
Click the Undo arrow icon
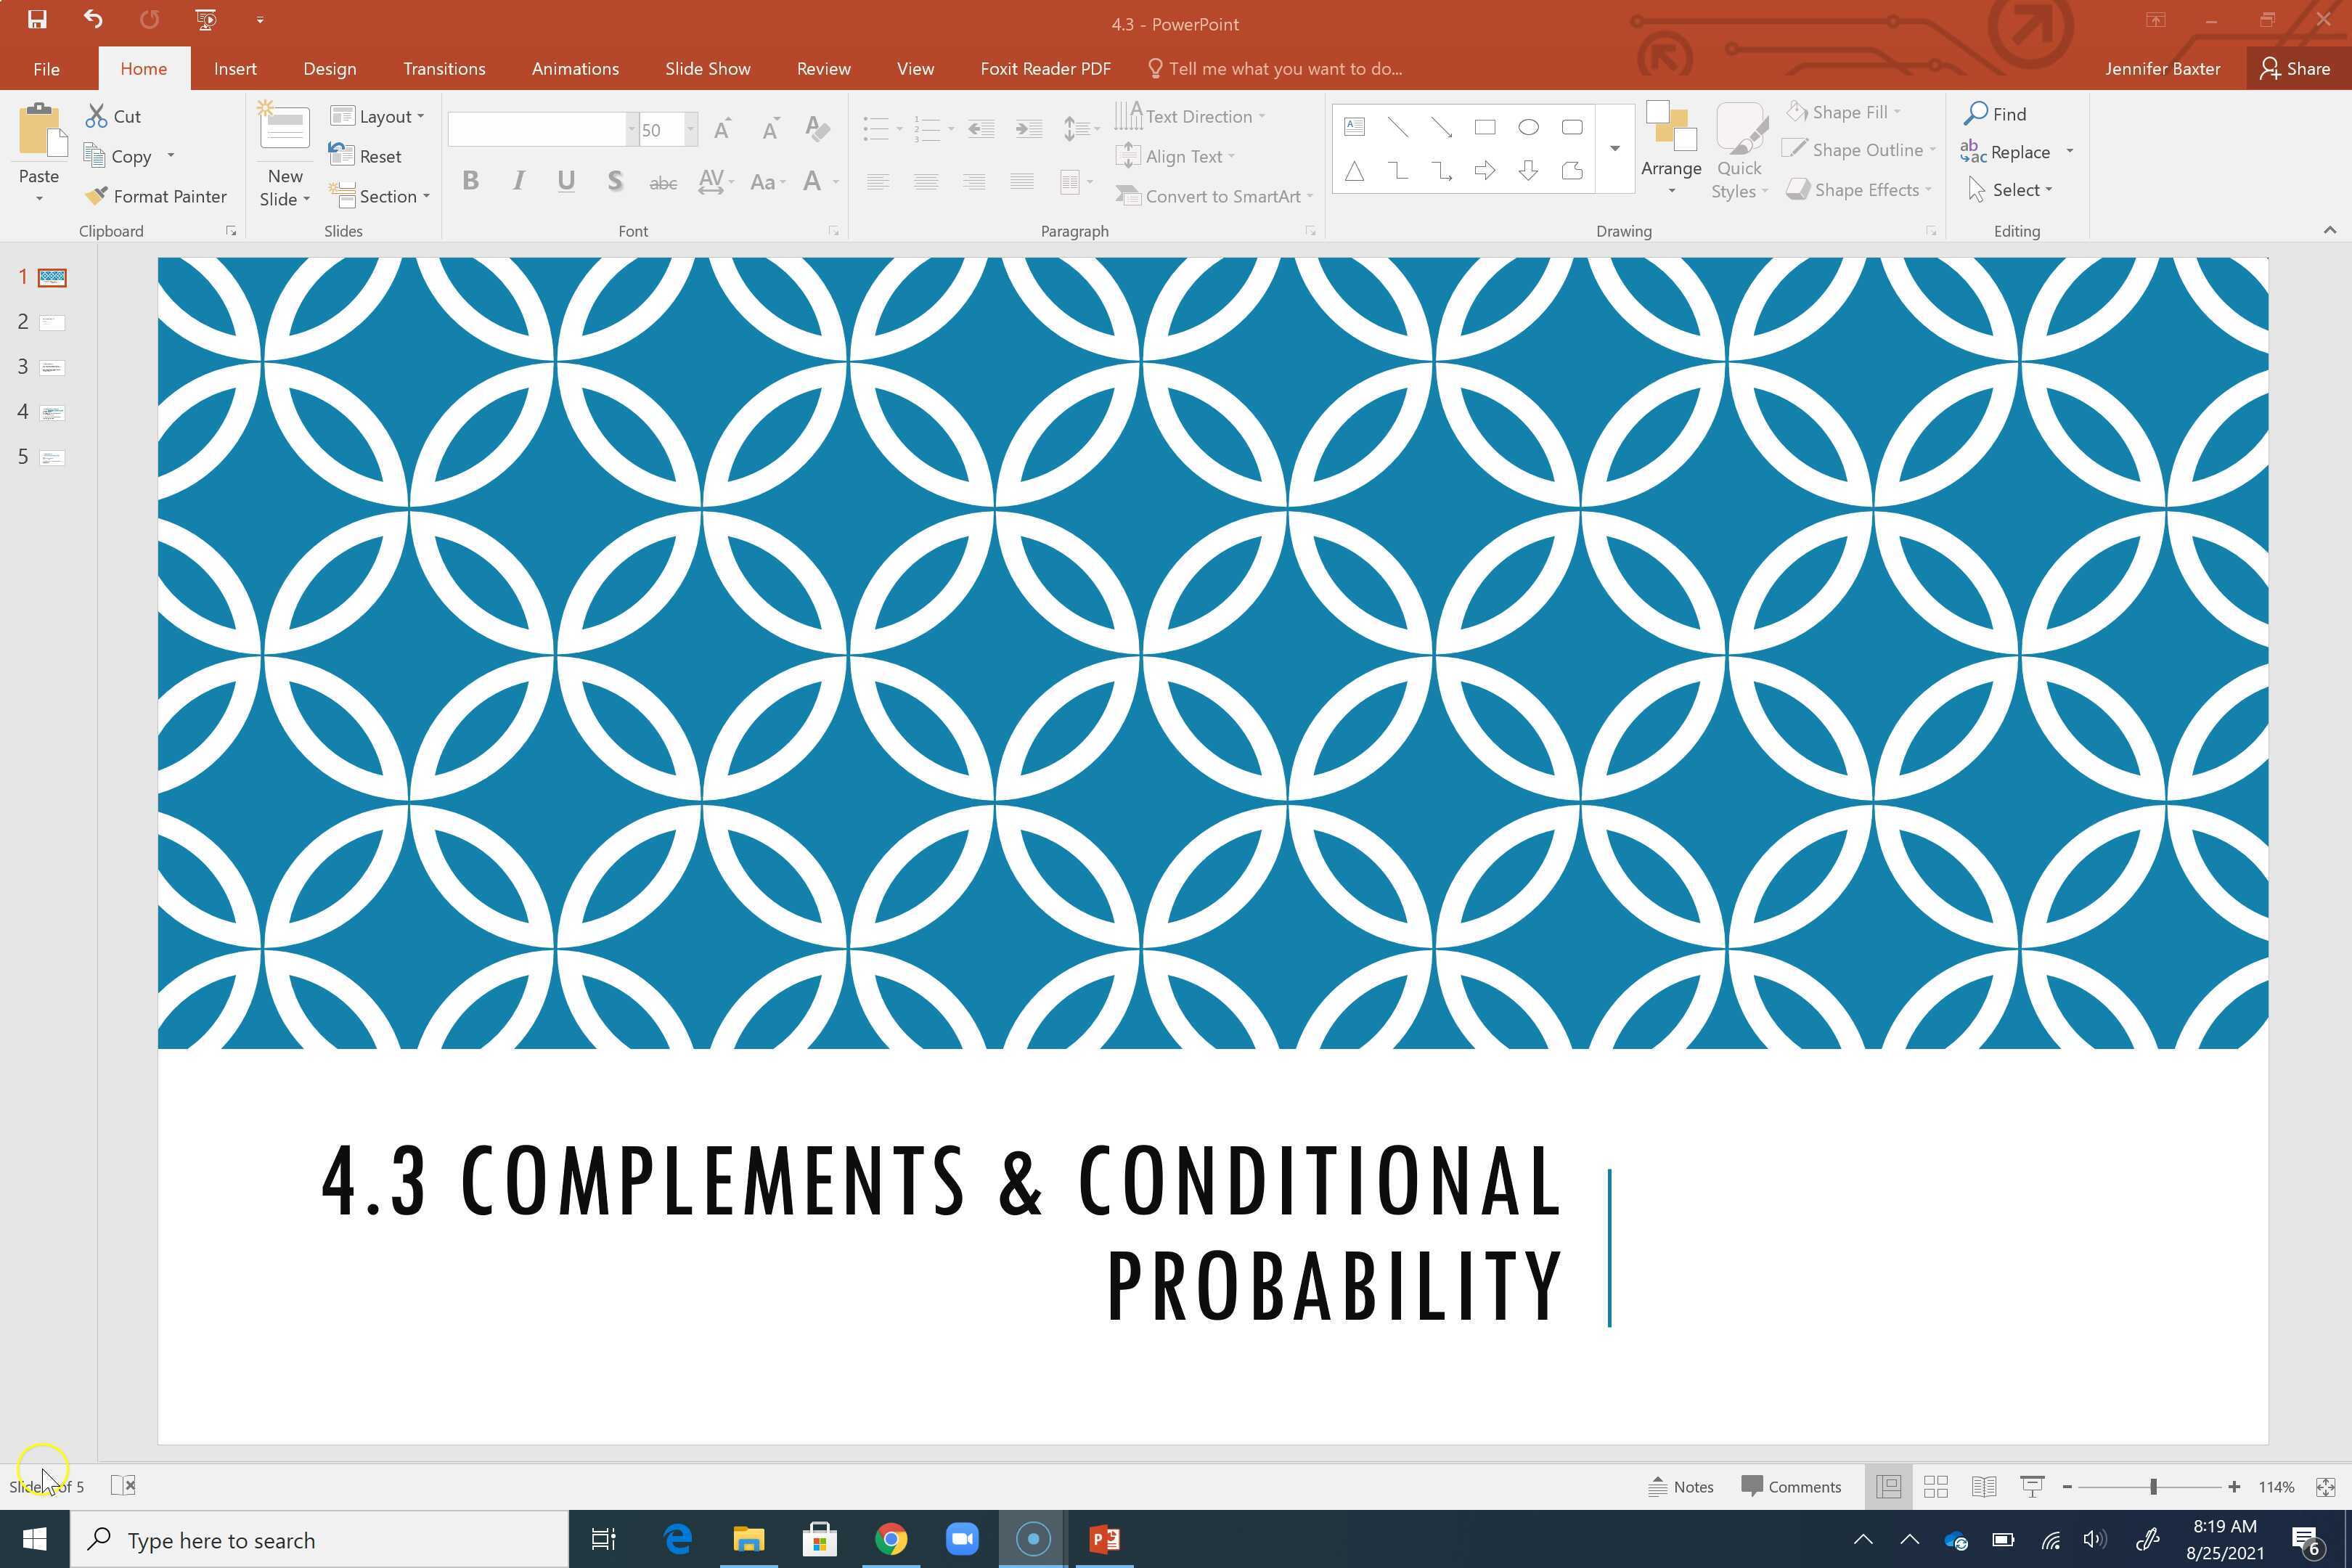pos(93,19)
